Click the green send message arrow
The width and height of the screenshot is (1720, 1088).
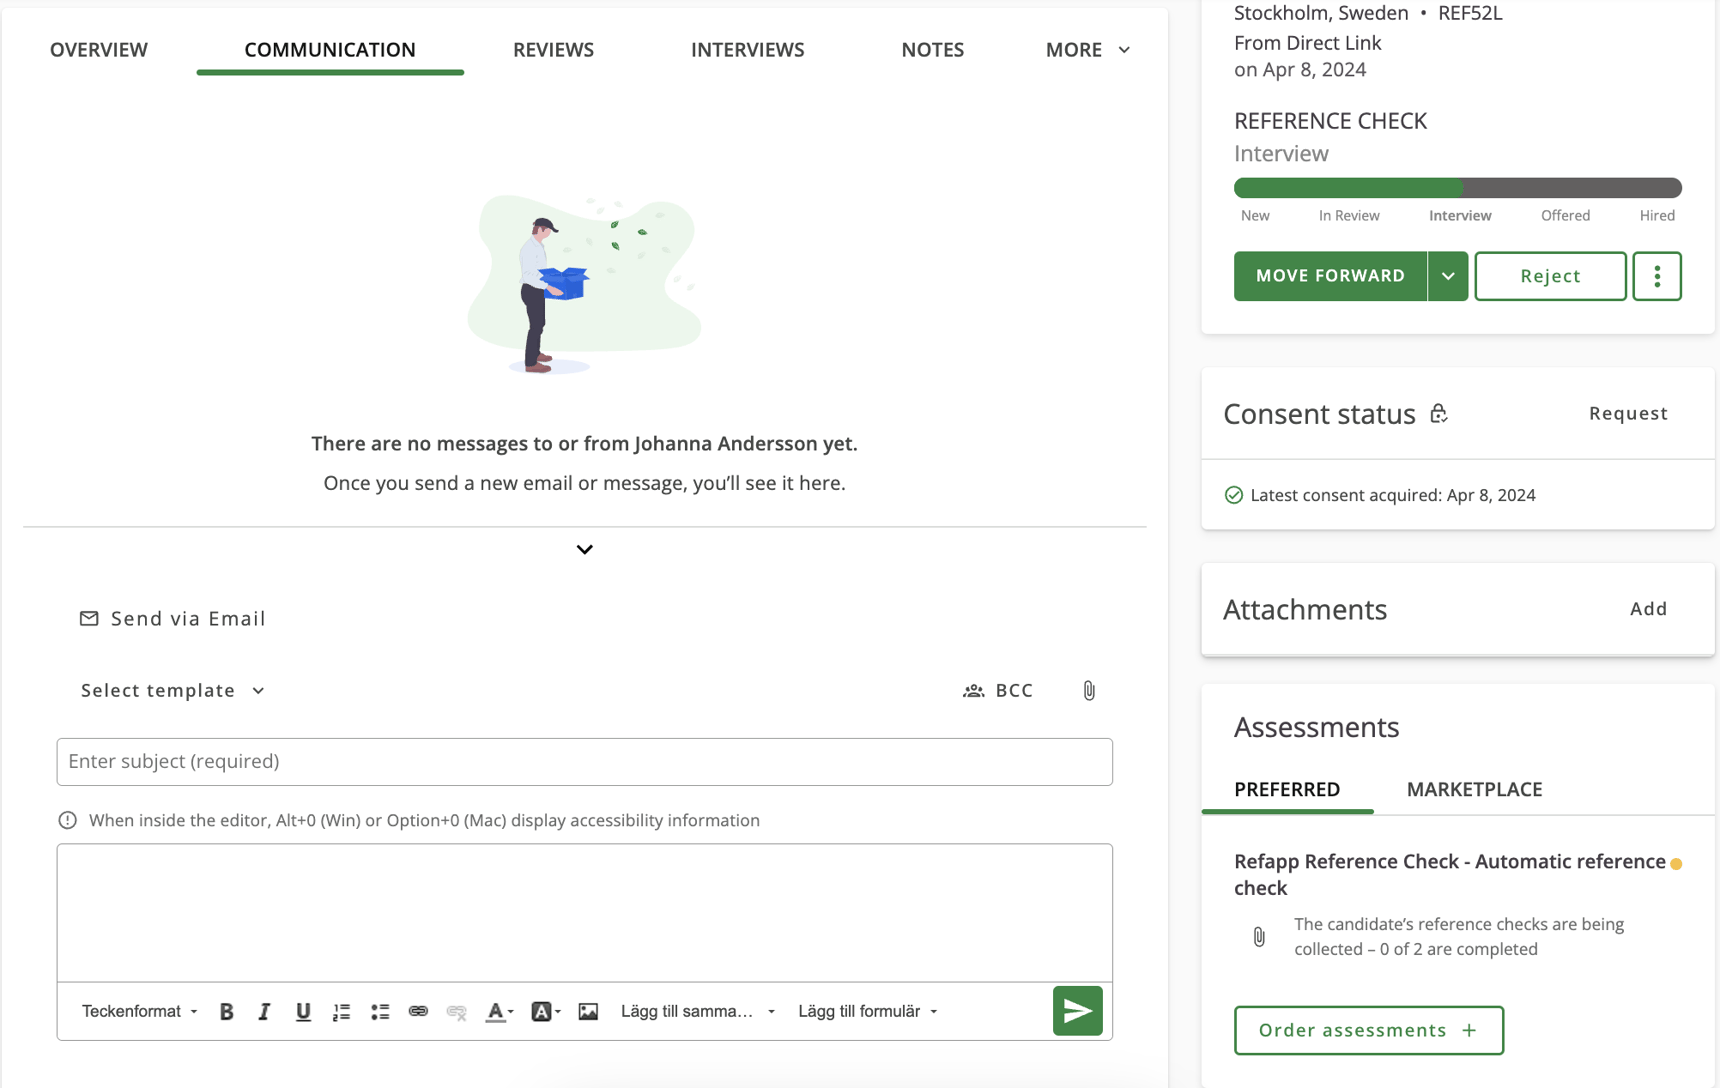tap(1077, 1011)
